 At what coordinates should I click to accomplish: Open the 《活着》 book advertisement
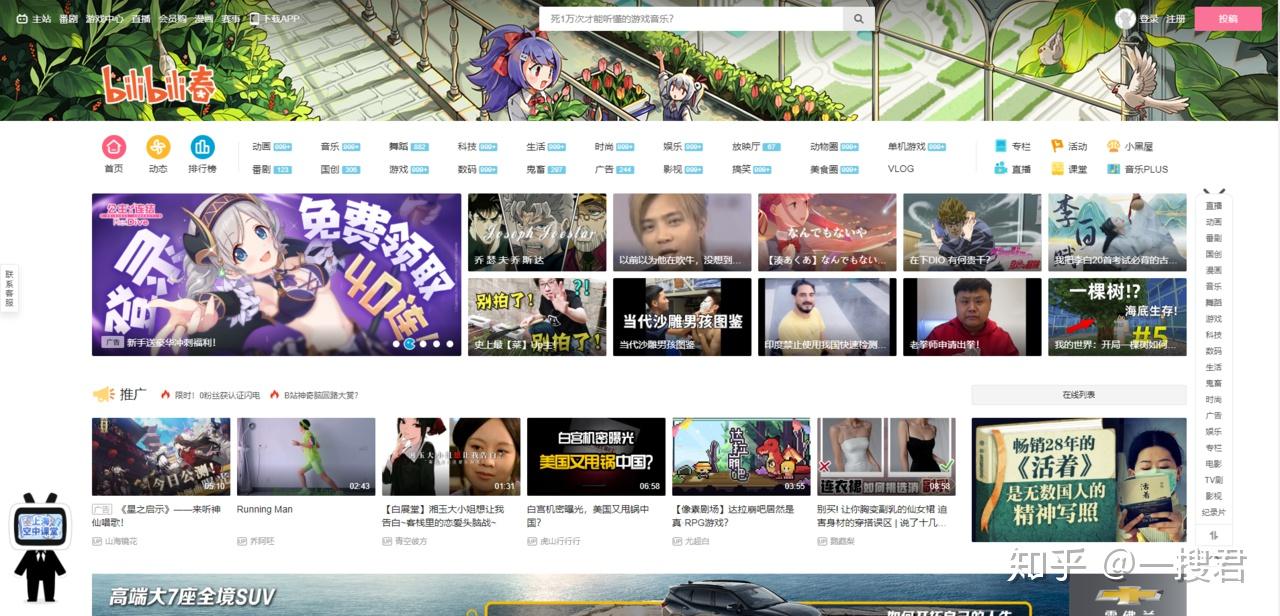click(x=1079, y=480)
